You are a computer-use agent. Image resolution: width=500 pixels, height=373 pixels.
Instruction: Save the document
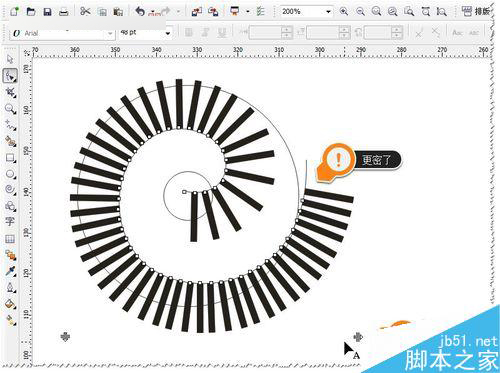point(47,12)
